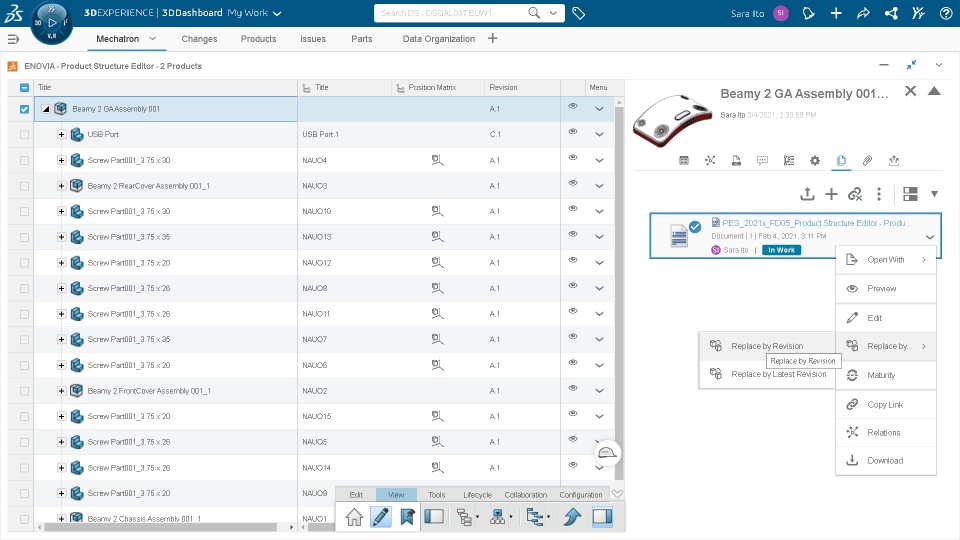Open the Tools toolbar tab
960x540 pixels.
coord(437,495)
